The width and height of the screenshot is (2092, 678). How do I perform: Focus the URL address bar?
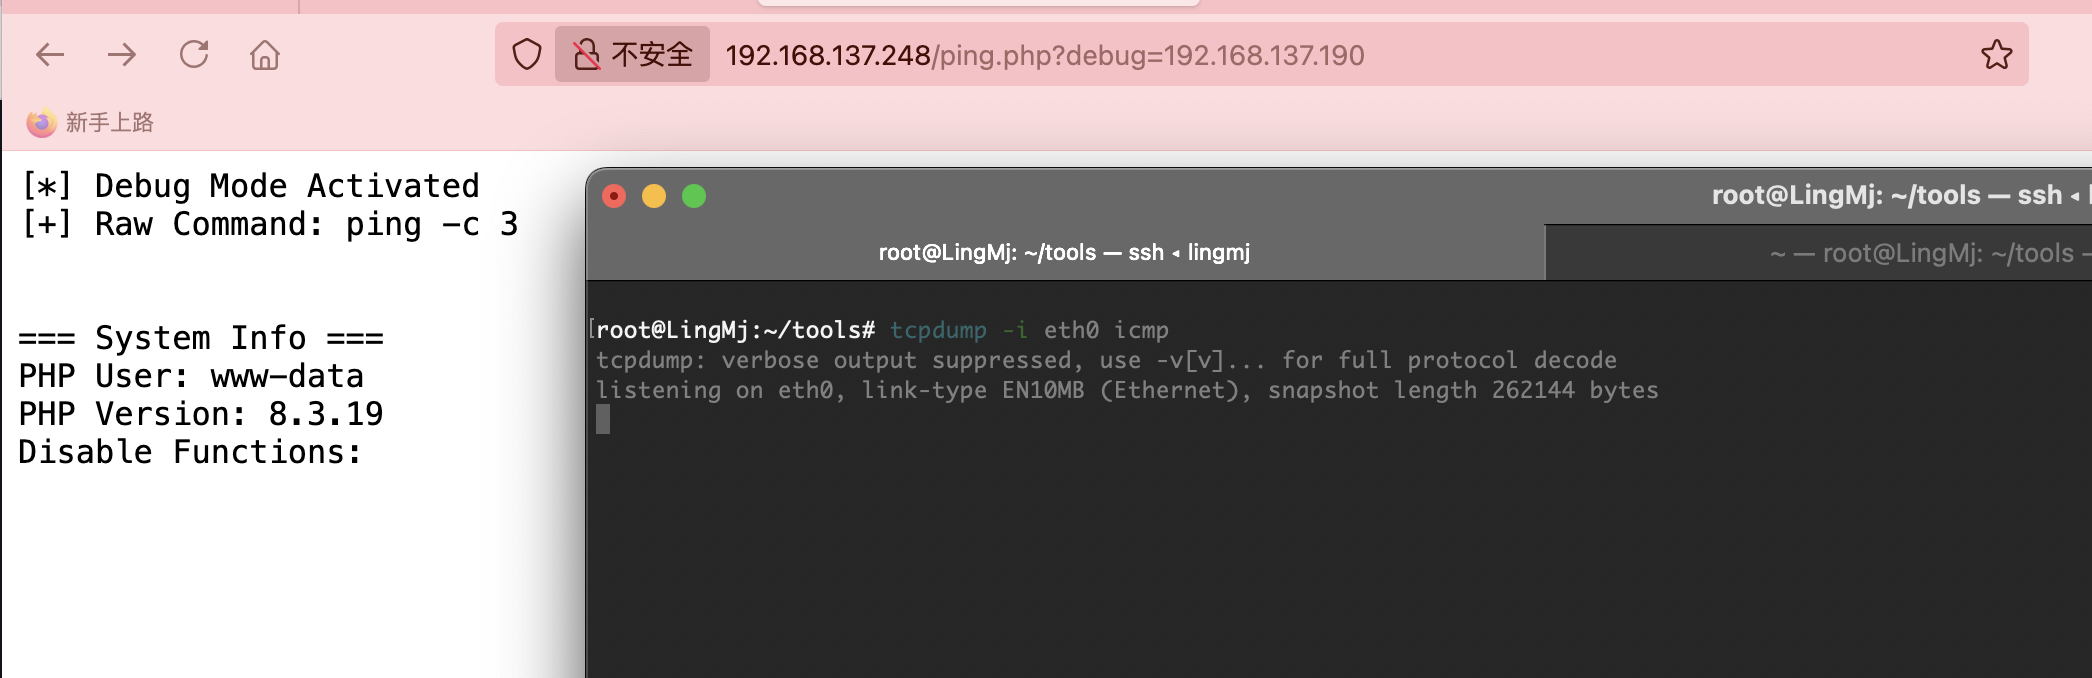[1045, 55]
